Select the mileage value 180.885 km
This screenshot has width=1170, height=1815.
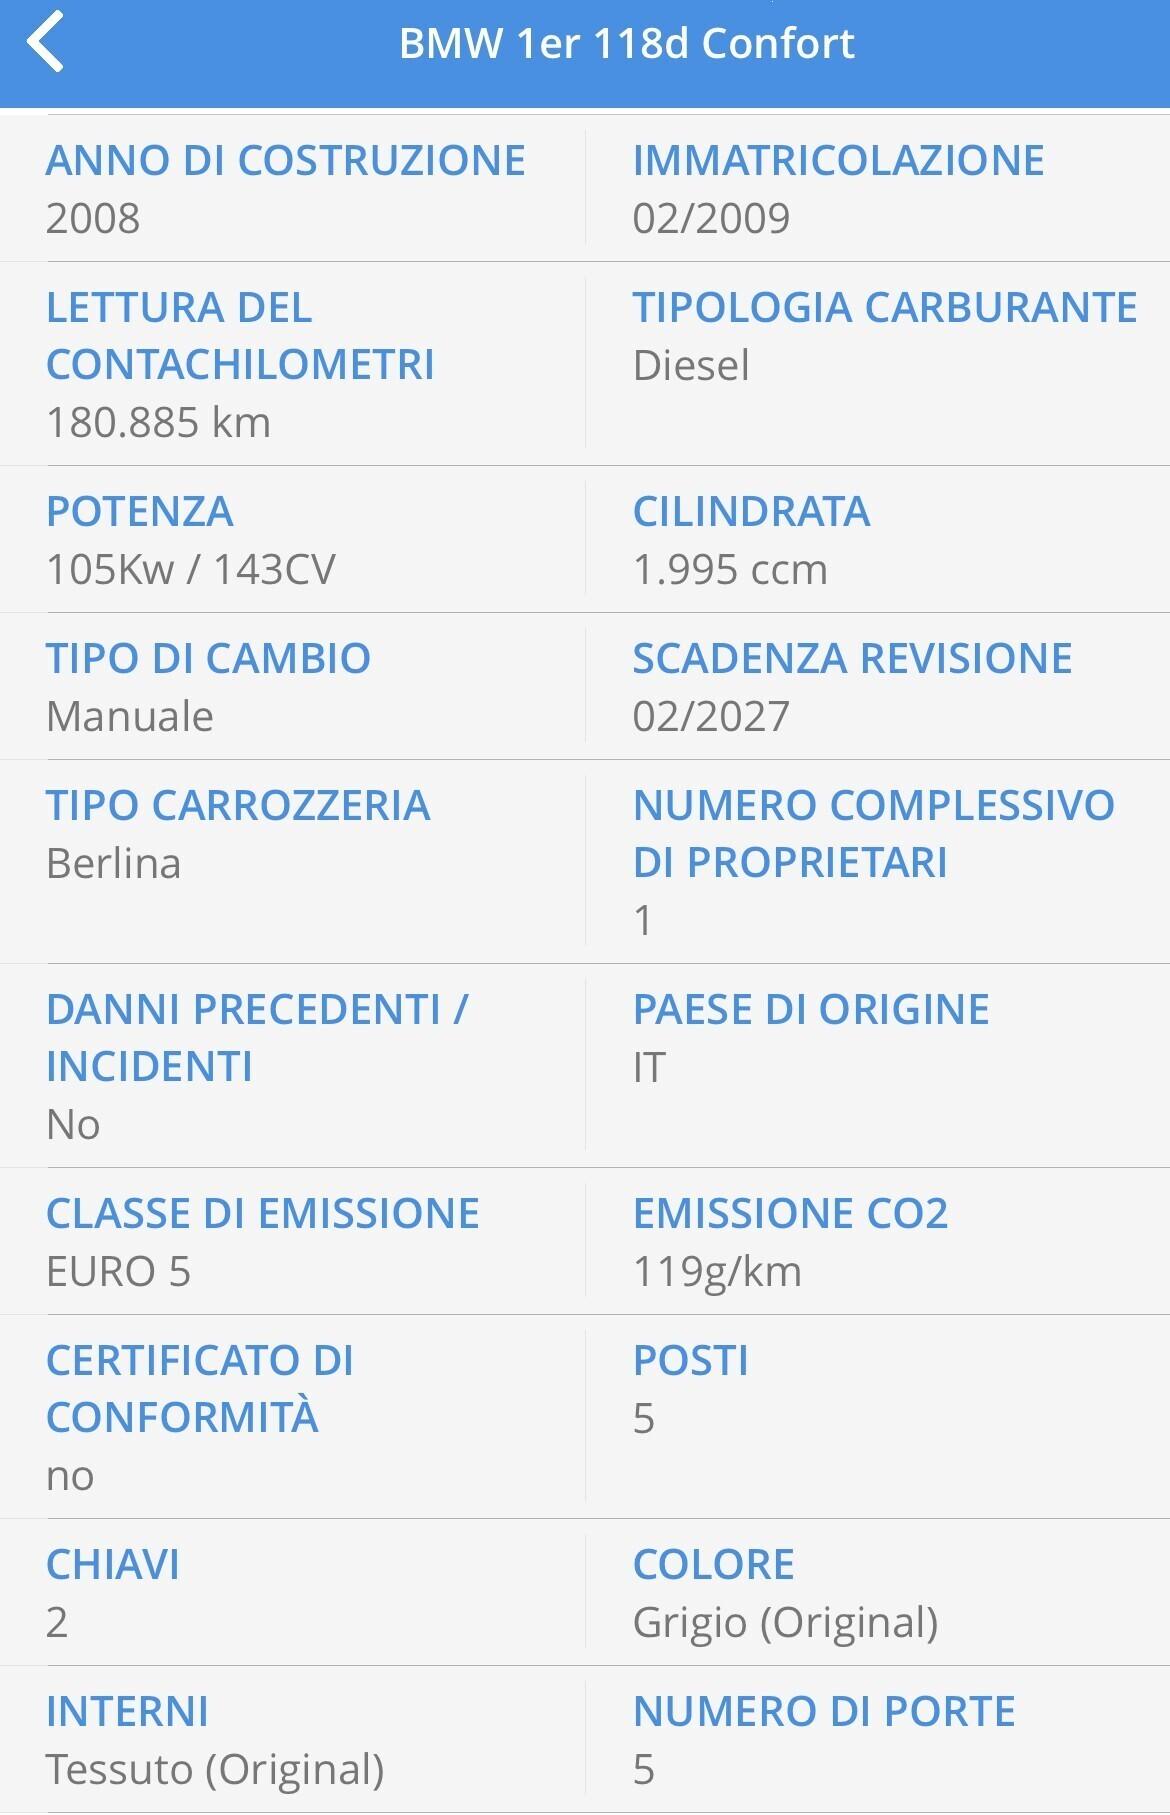point(158,424)
